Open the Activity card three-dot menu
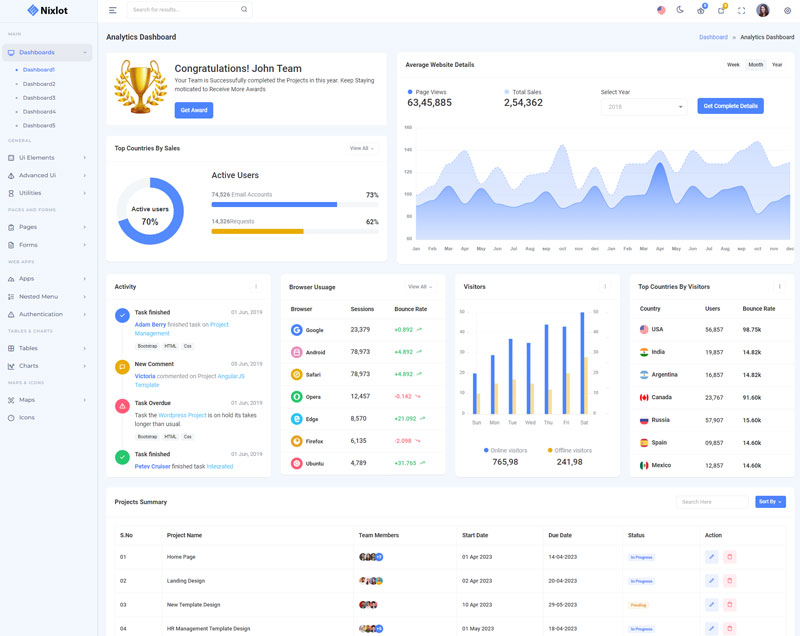The width and height of the screenshot is (800, 636). (256, 286)
